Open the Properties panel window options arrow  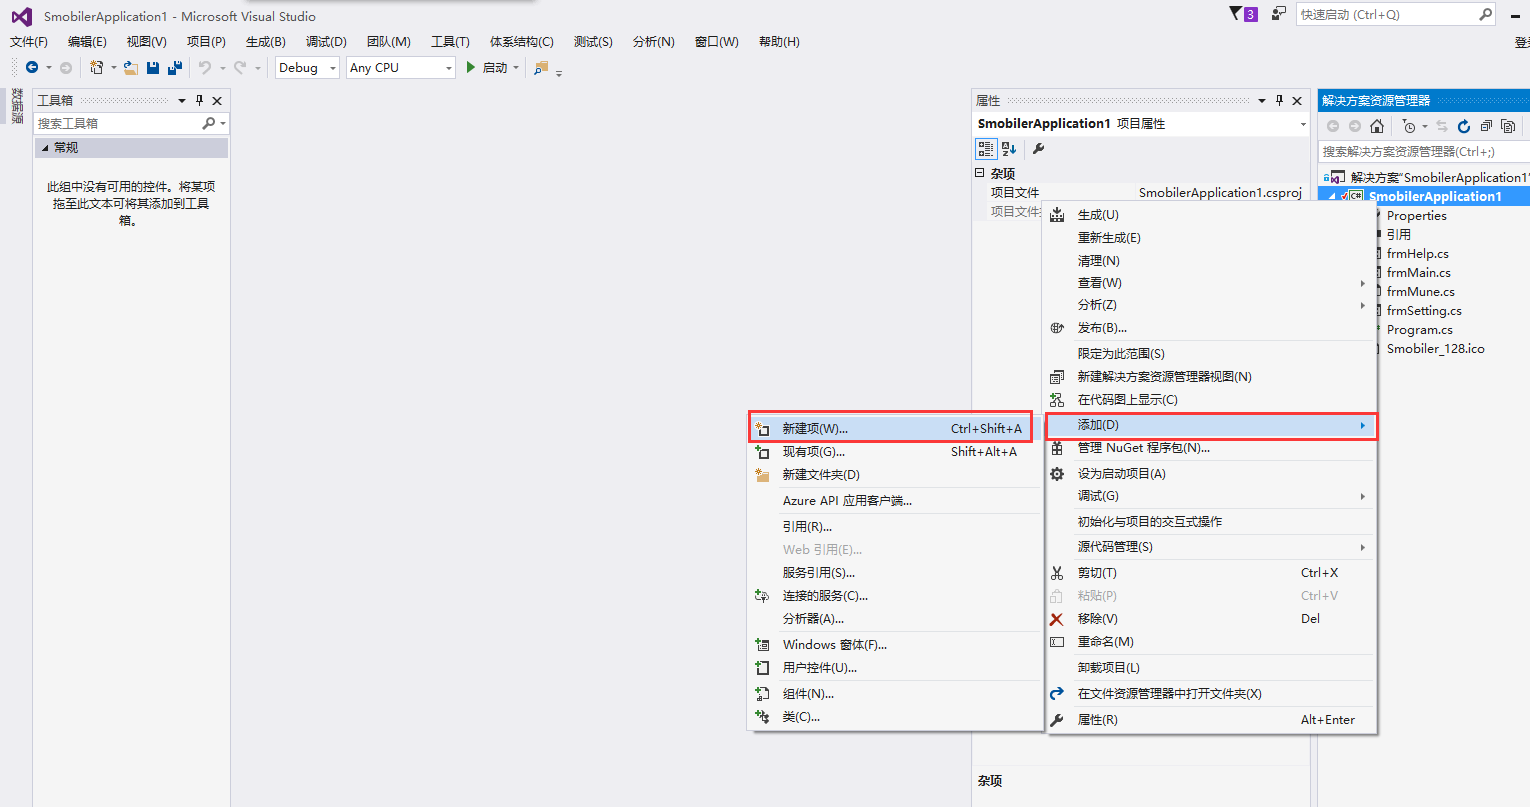pos(1262,100)
